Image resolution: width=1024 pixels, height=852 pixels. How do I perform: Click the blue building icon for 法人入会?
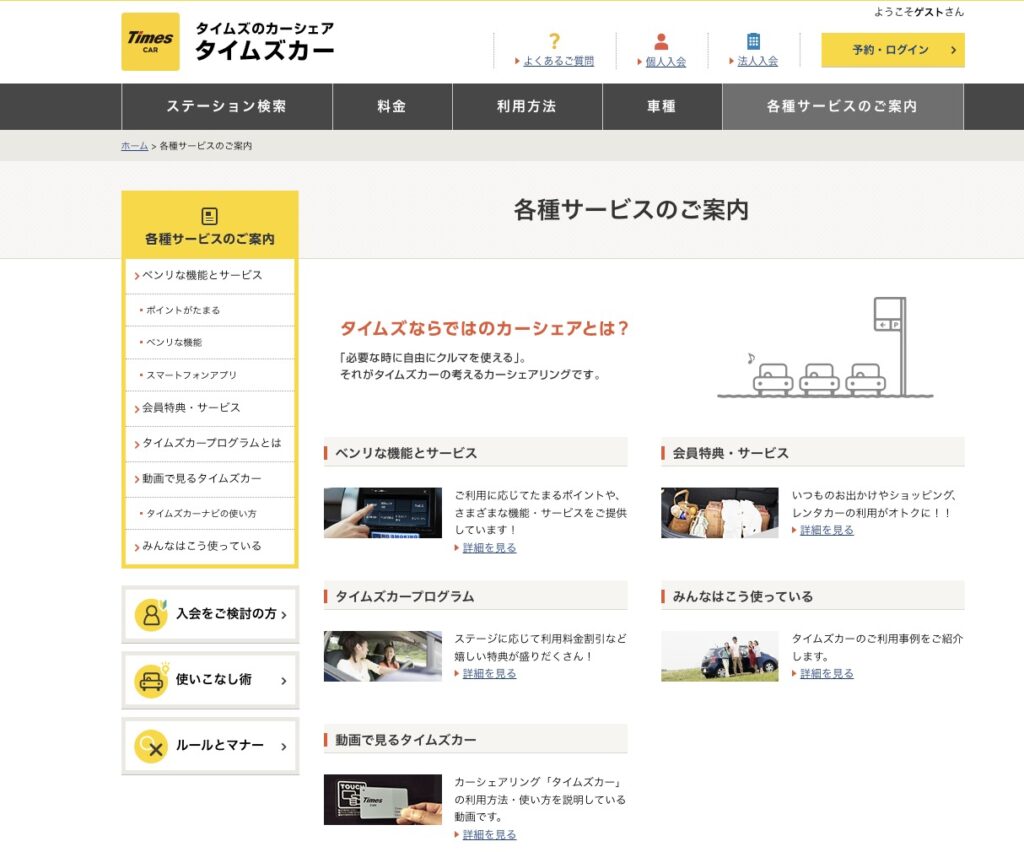pyautogui.click(x=753, y=41)
